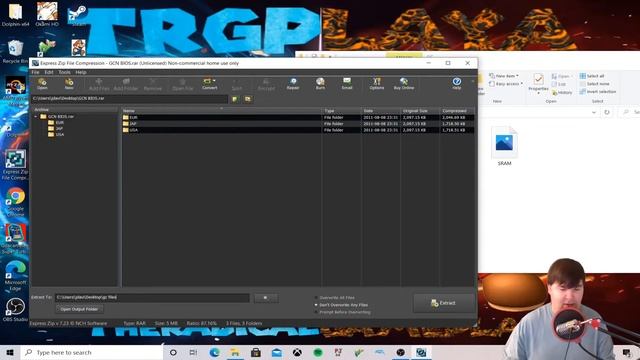Screen dimensions: 640x360
Task: Click Explorer refresh button
Action: (x=607, y=112)
